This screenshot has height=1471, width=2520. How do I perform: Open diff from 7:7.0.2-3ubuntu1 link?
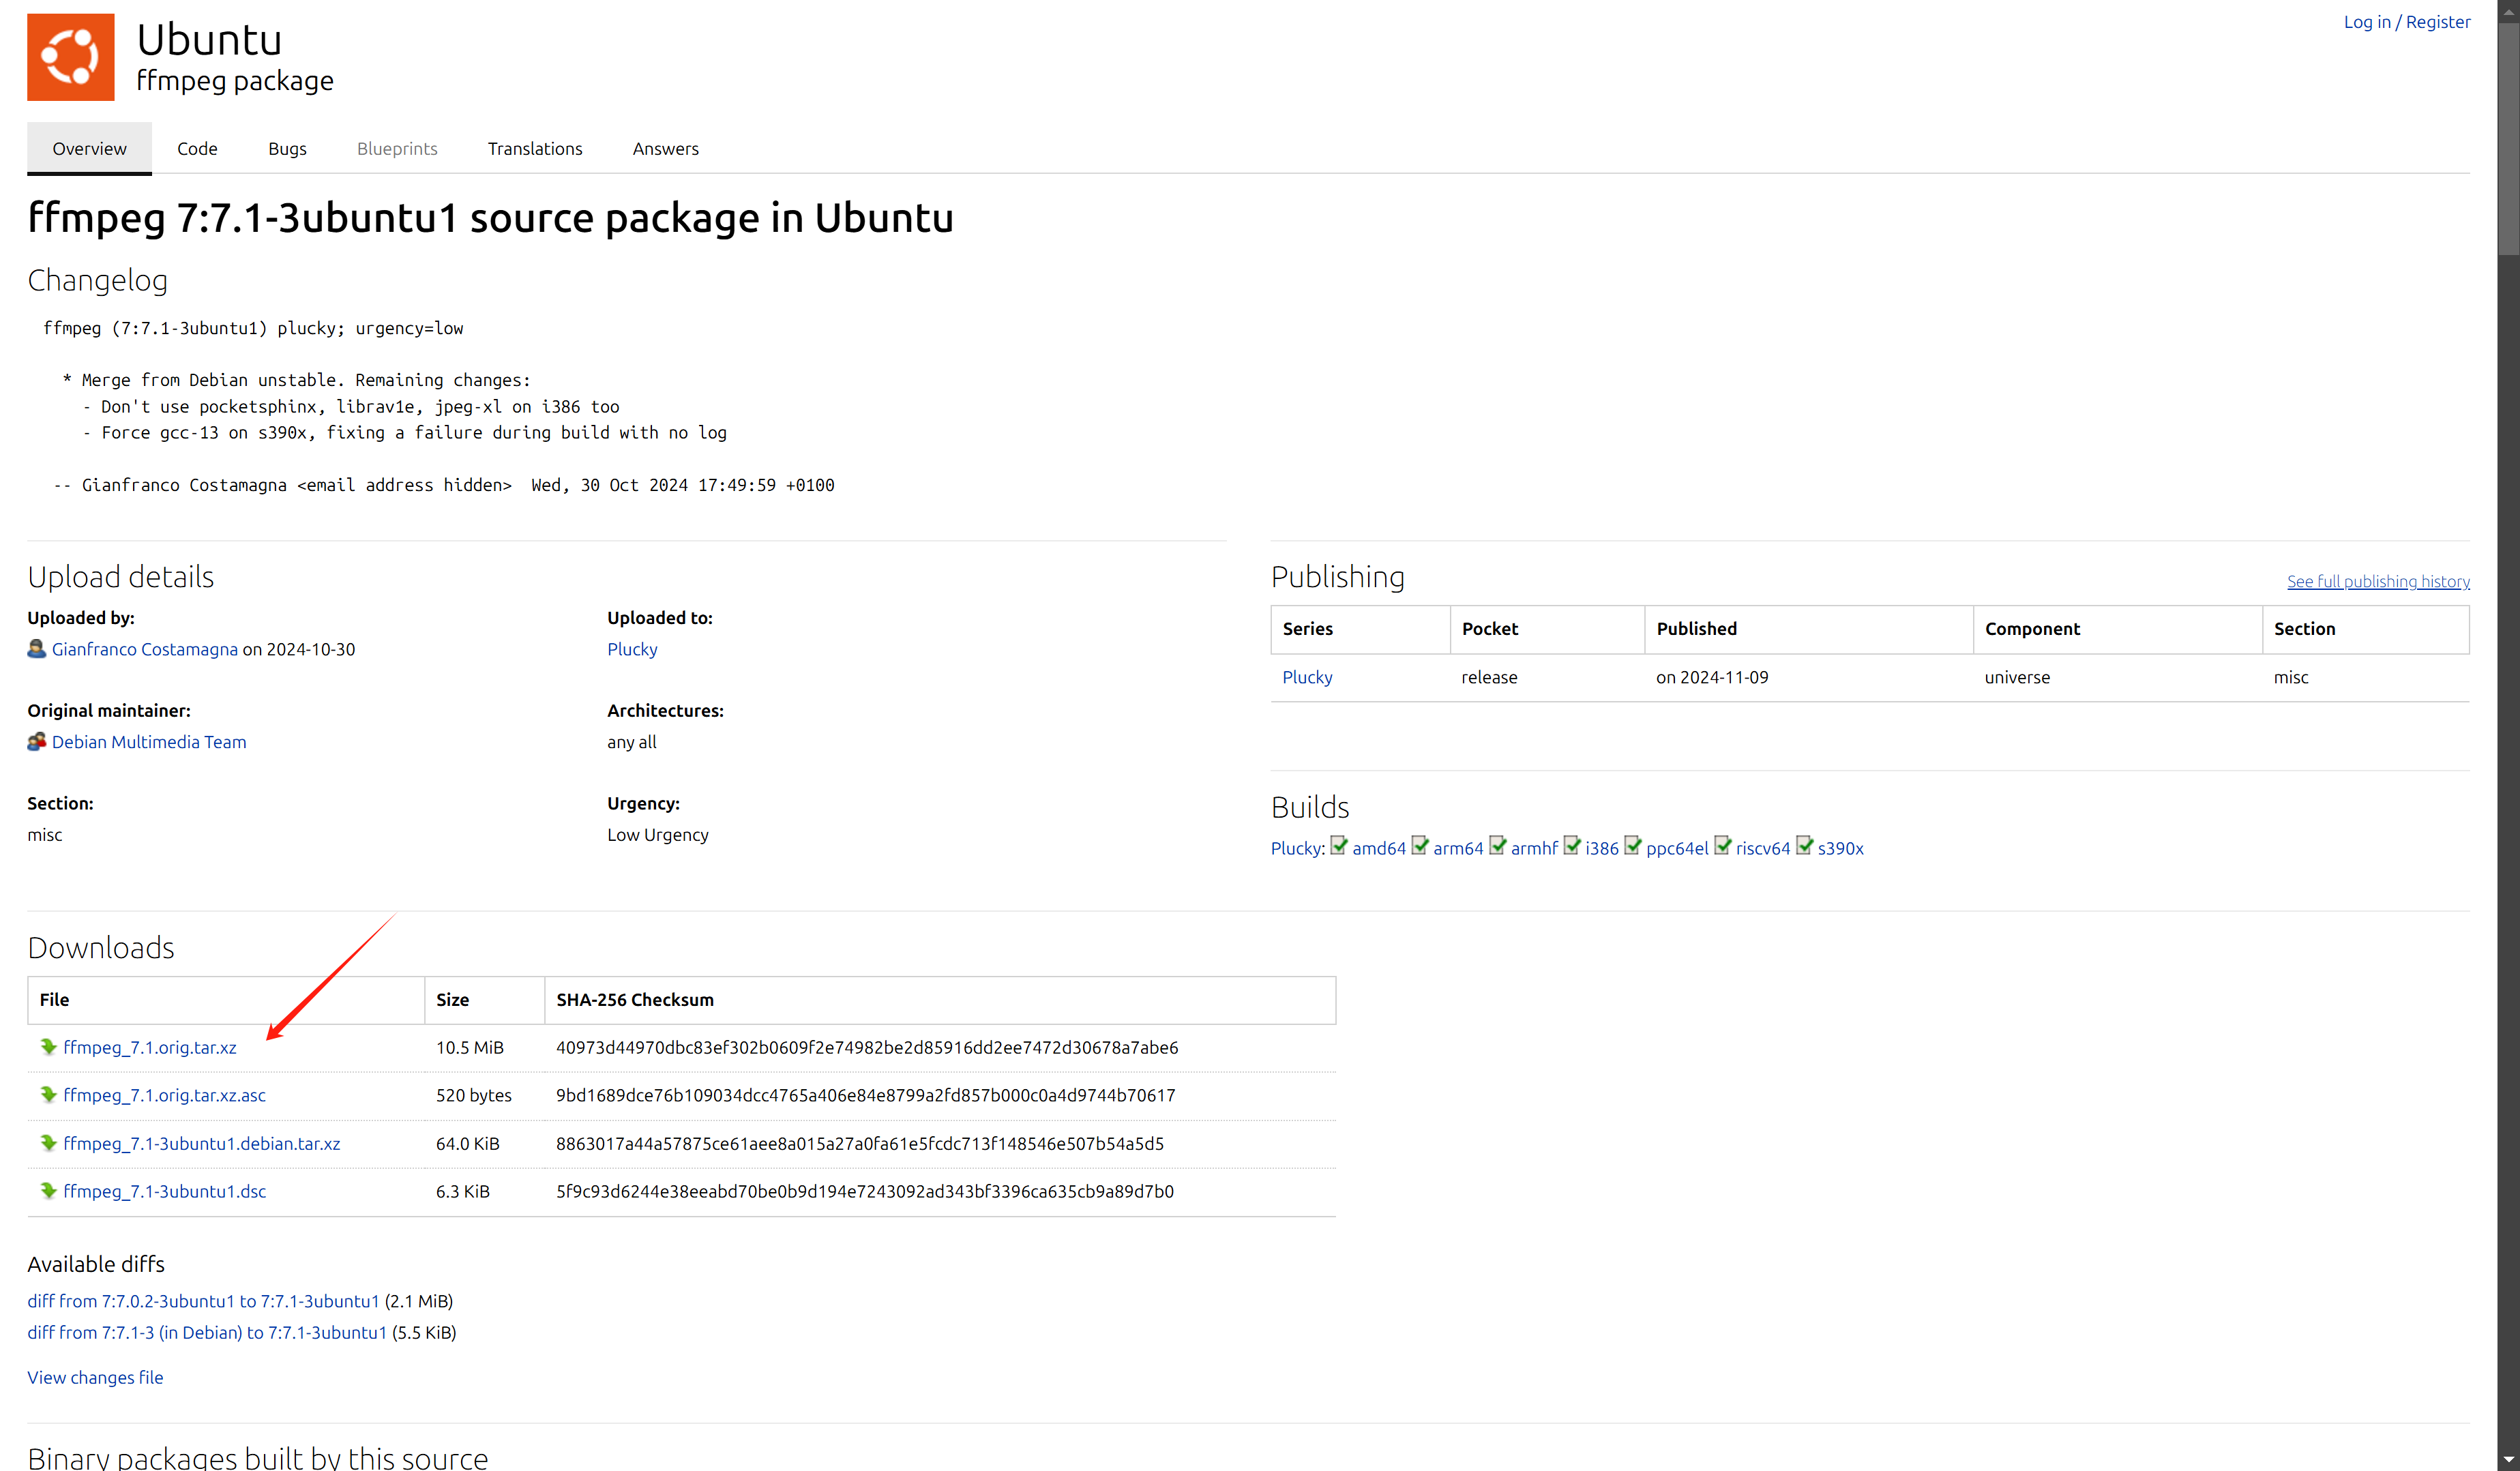coord(203,1301)
